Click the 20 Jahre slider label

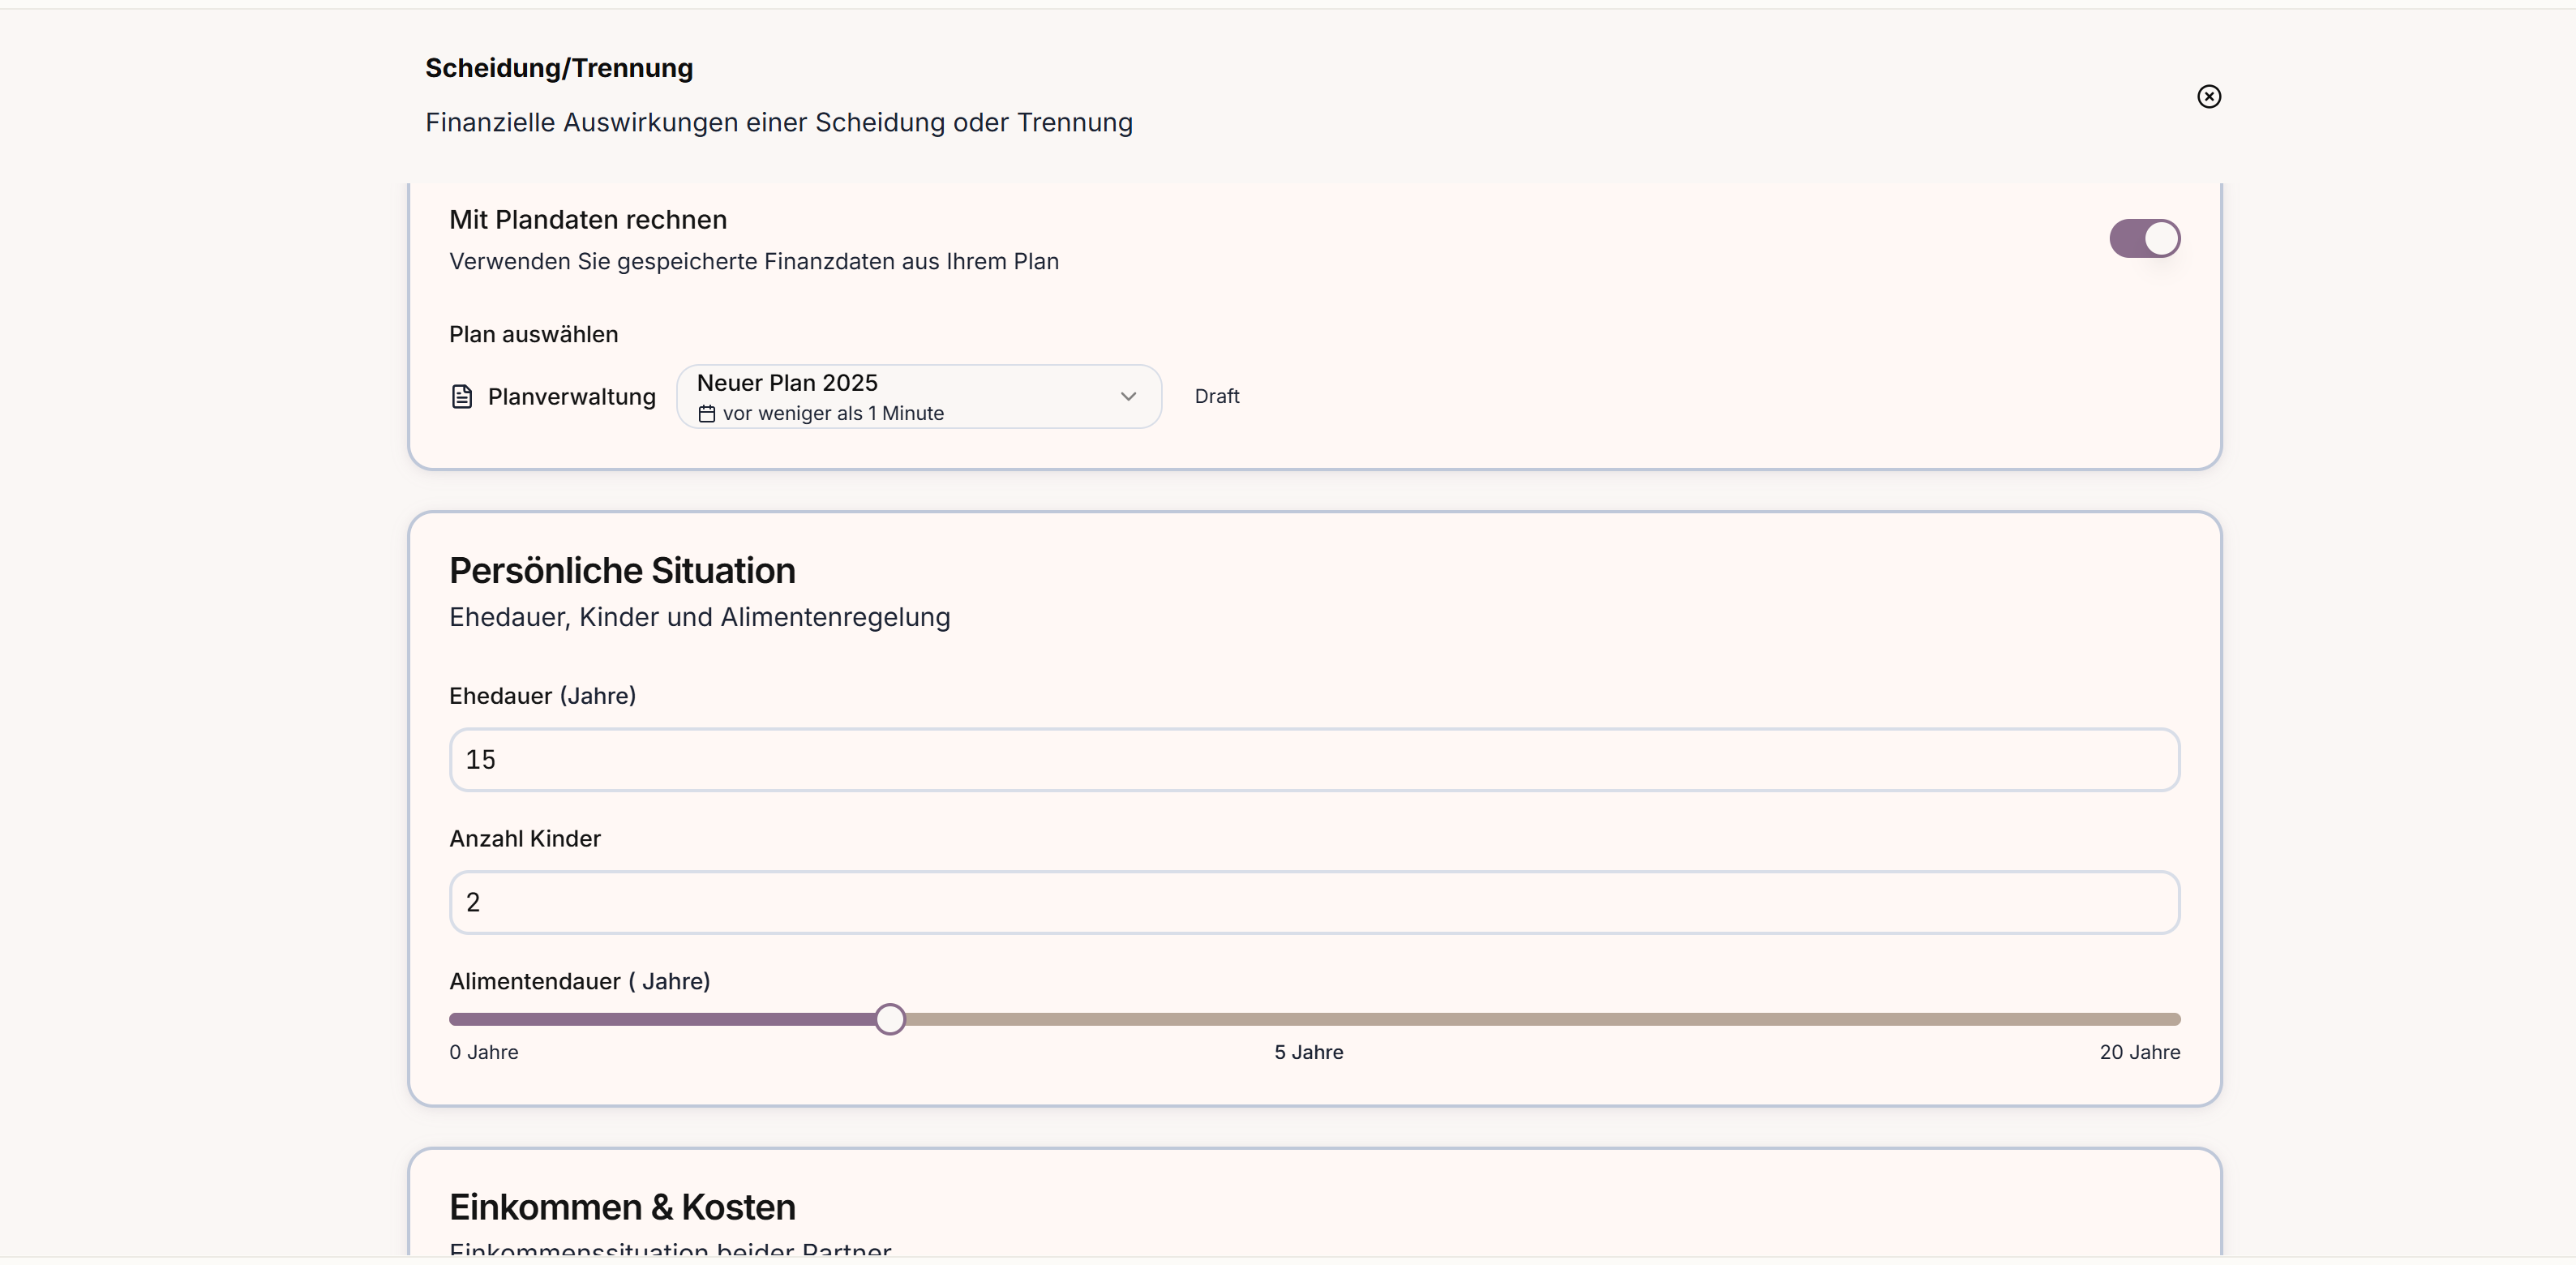tap(2139, 1052)
